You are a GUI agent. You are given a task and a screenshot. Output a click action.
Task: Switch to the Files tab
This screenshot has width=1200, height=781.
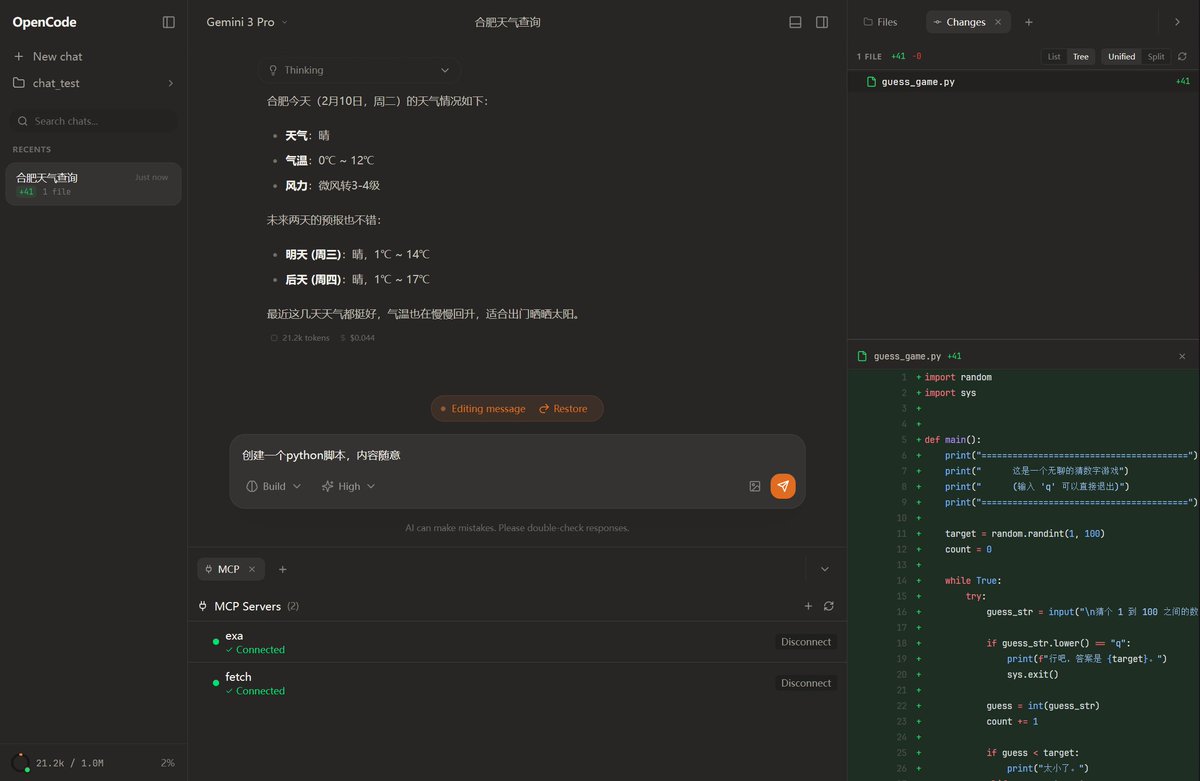(880, 22)
